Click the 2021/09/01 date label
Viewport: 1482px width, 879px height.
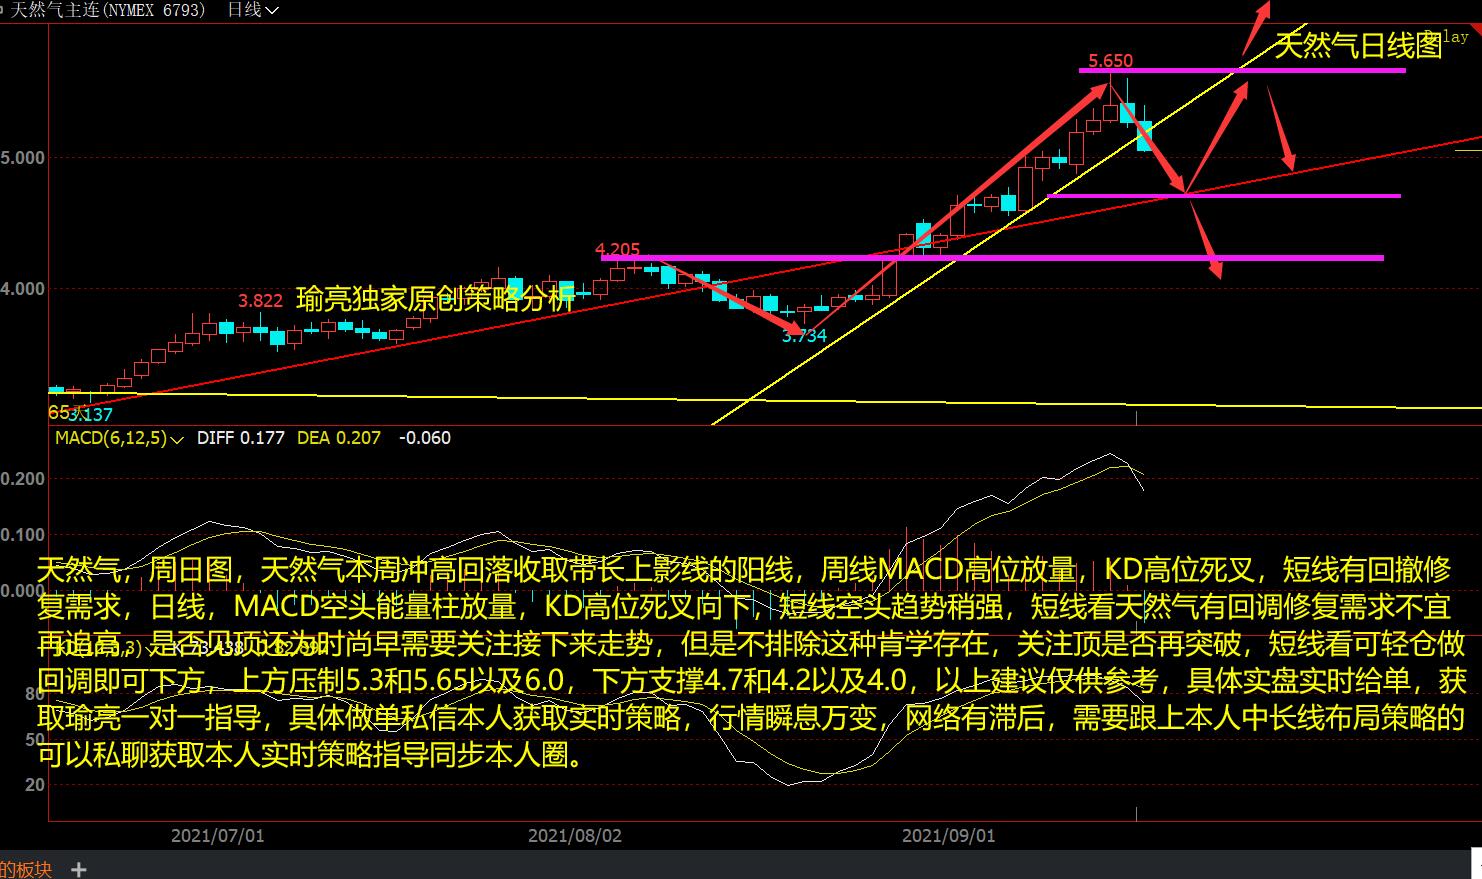coord(949,835)
